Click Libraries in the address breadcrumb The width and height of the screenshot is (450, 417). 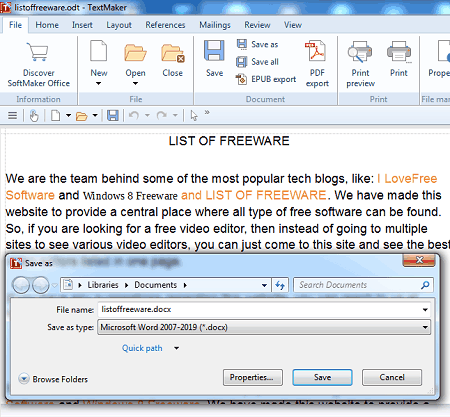[103, 285]
